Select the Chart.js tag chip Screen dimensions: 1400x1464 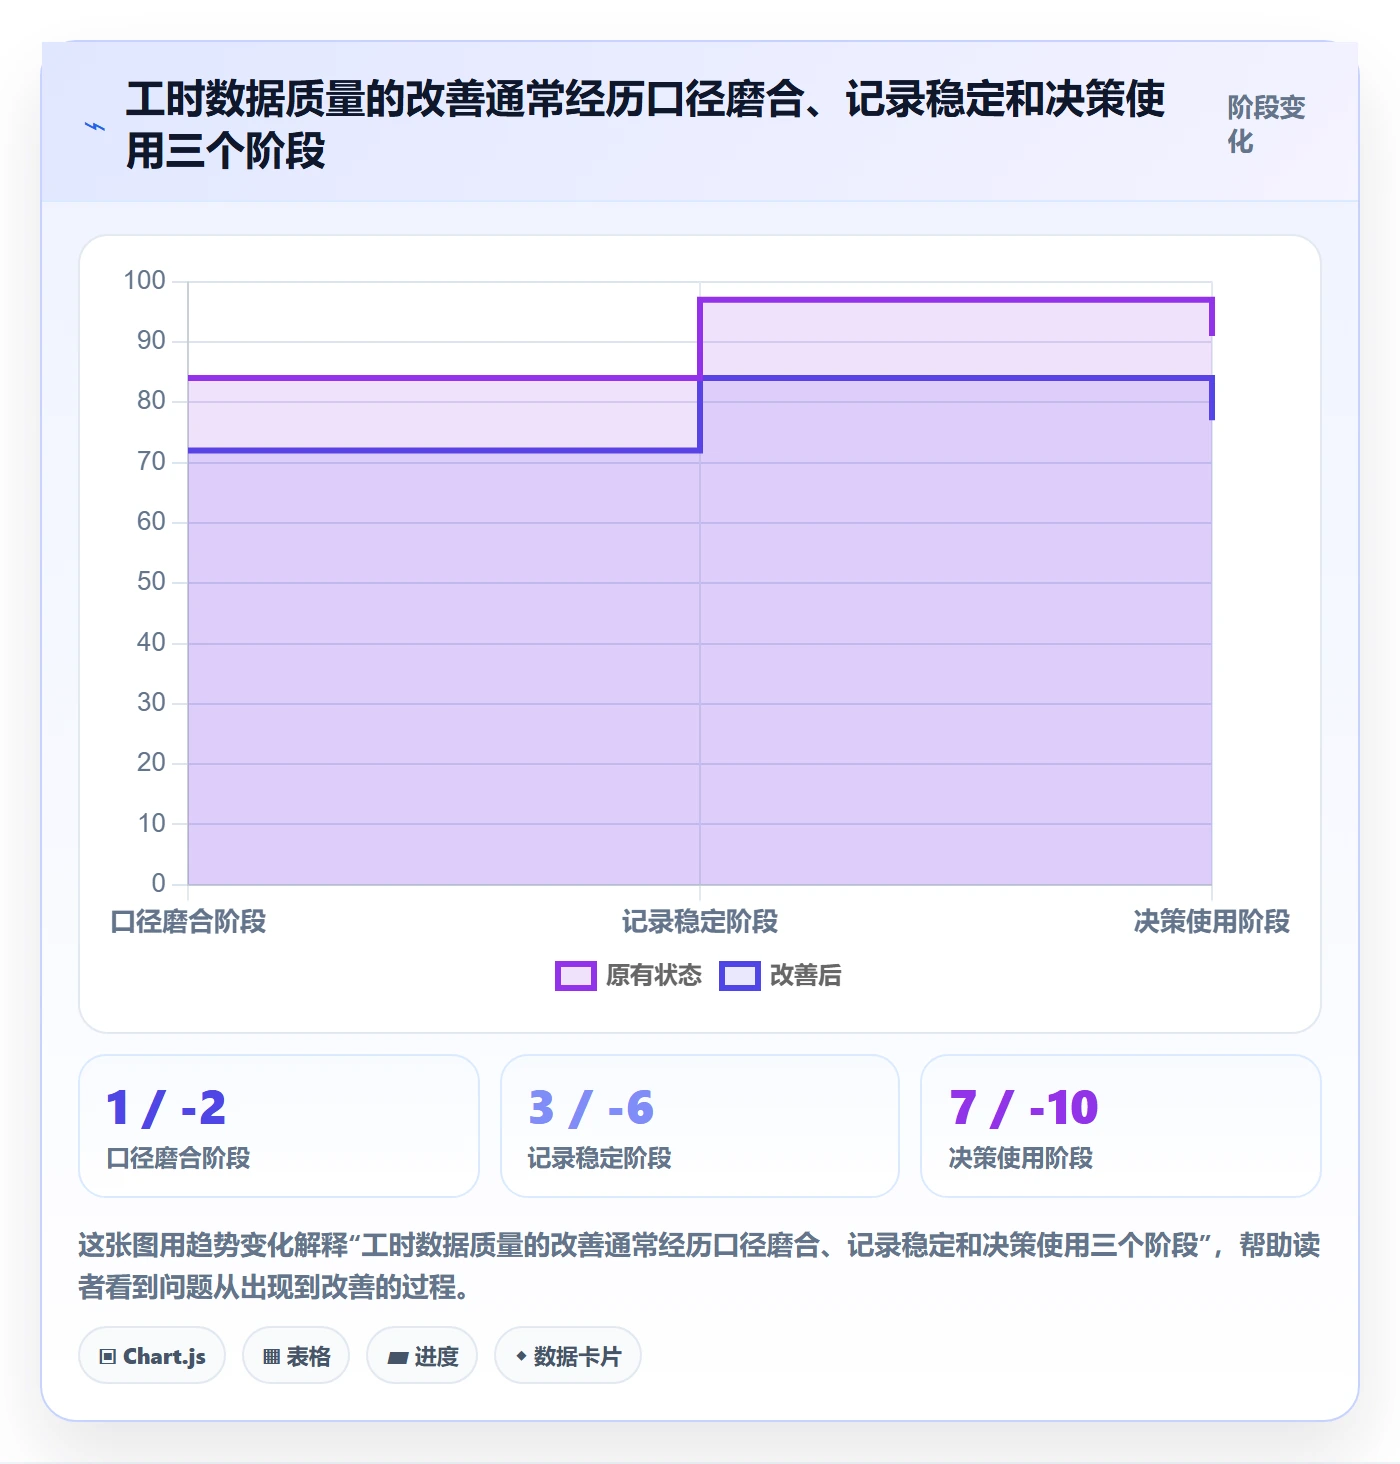click(152, 1356)
